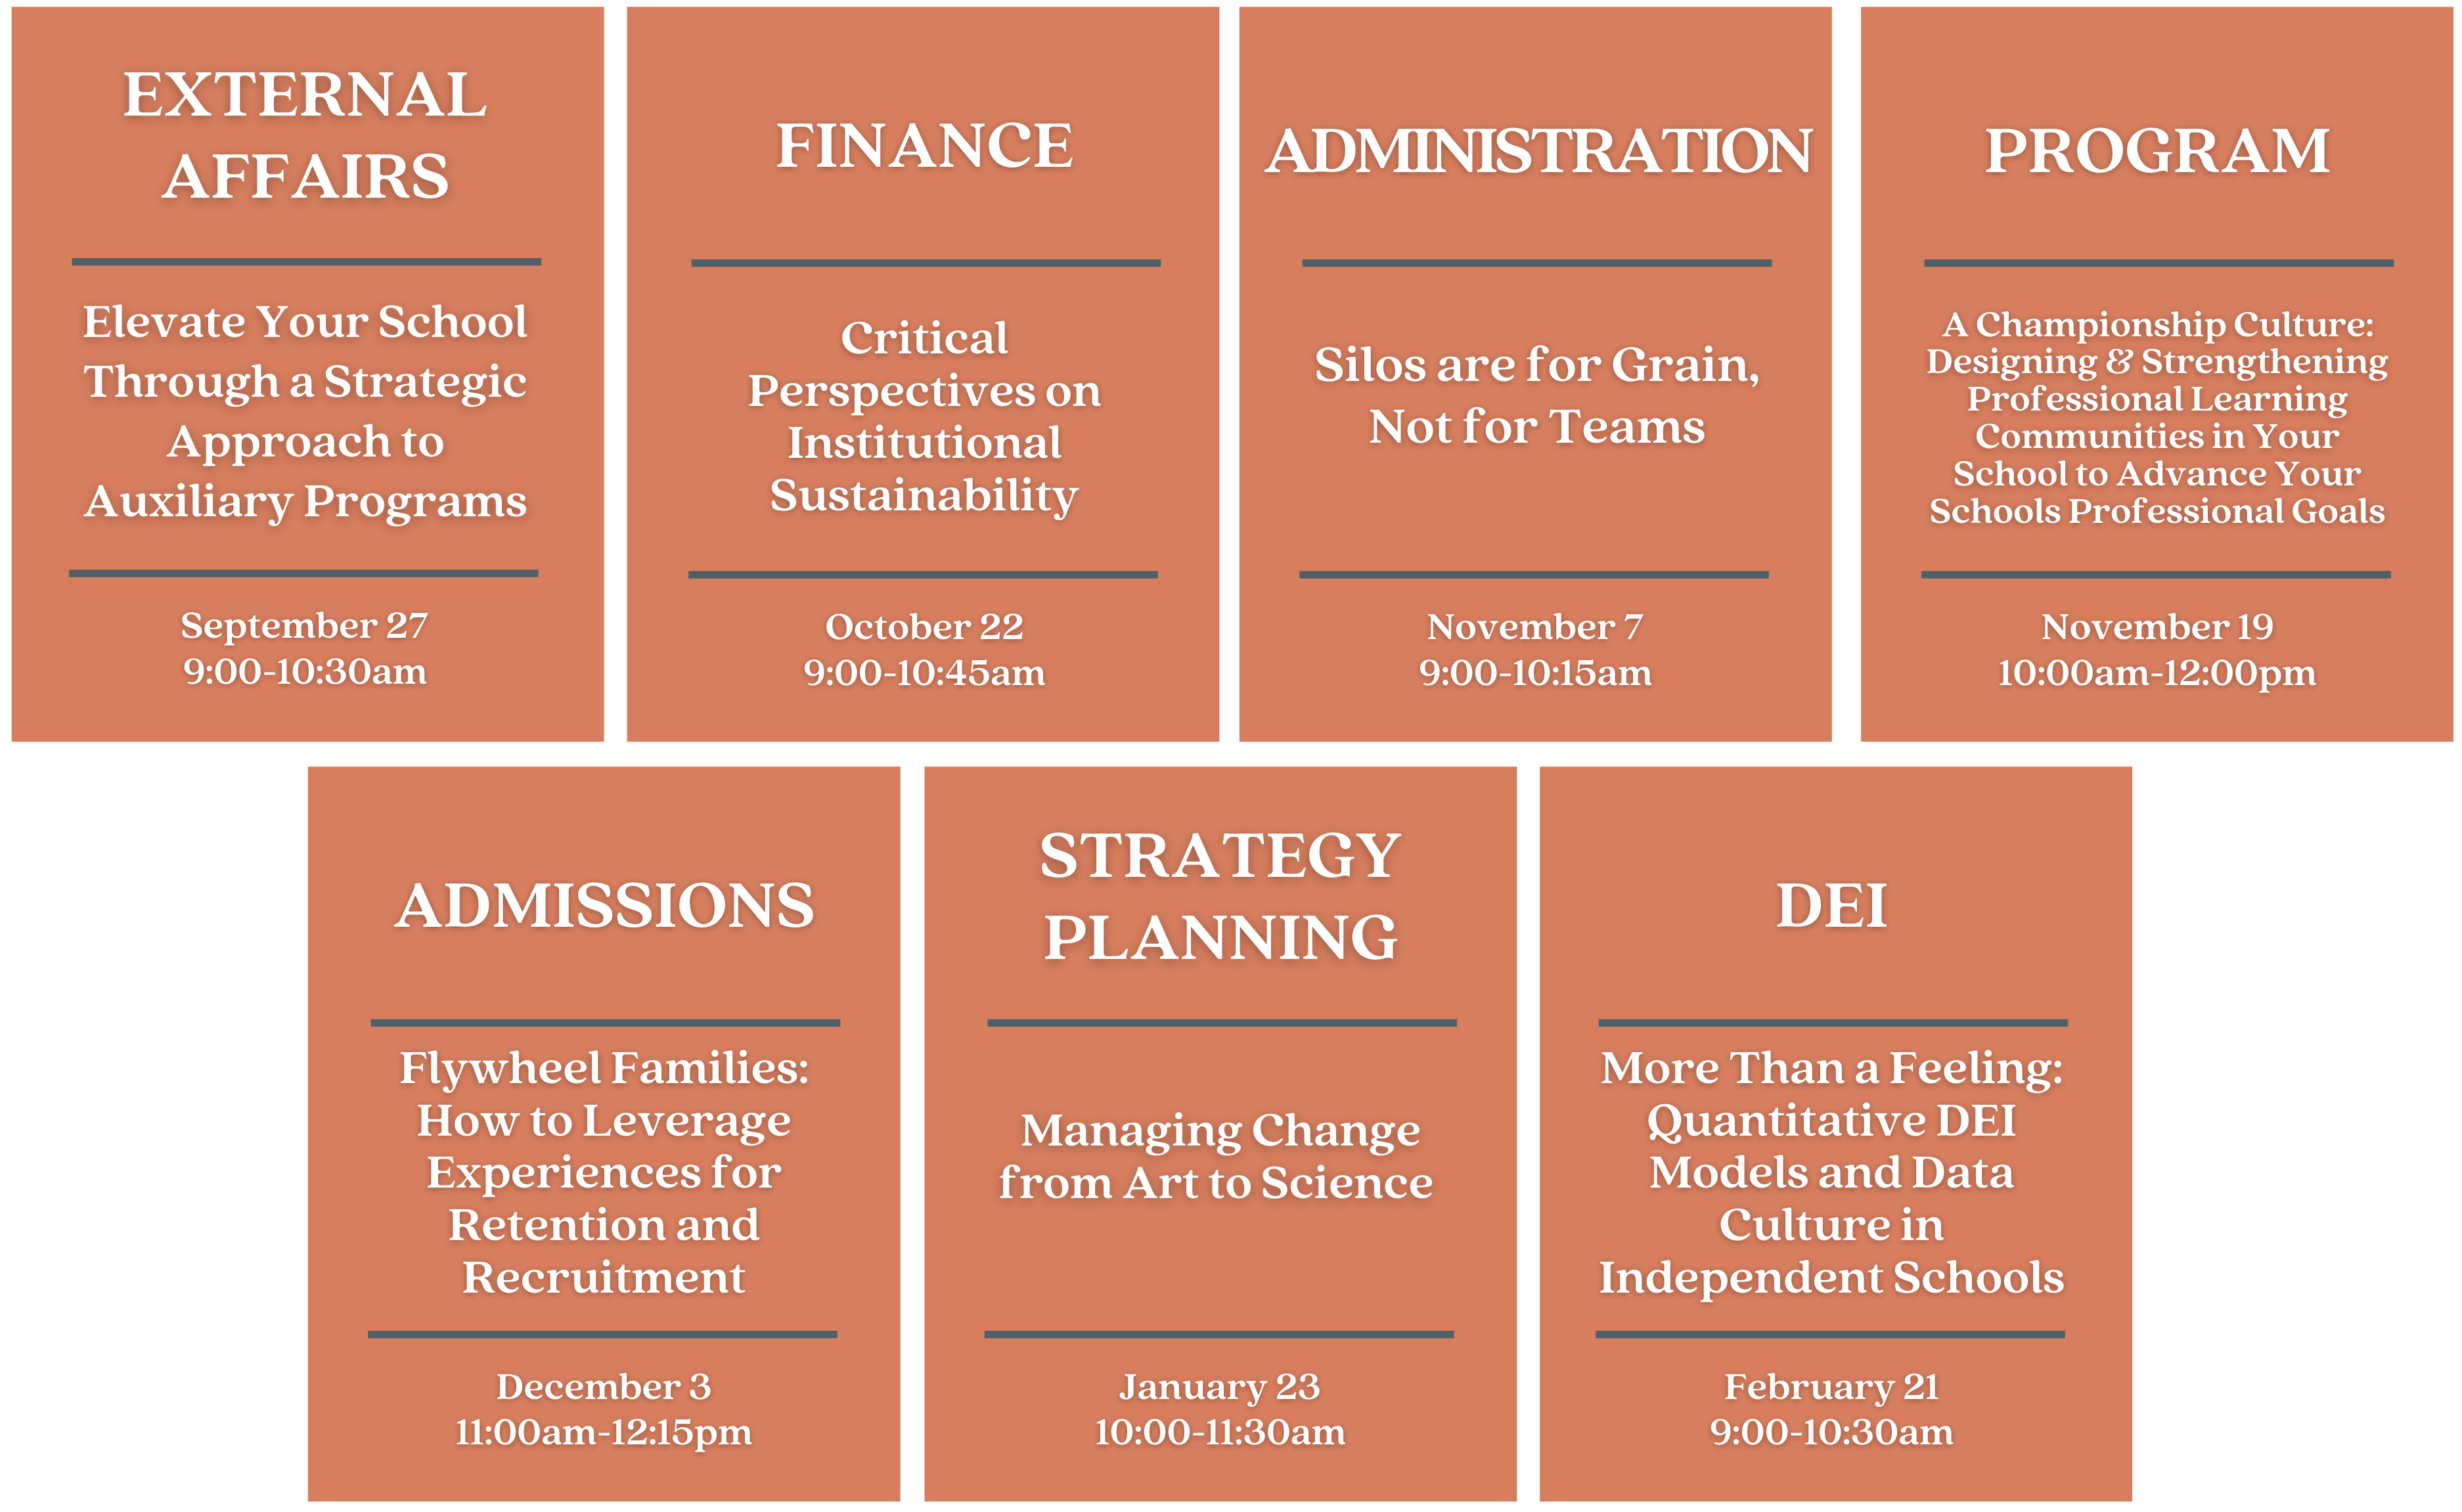The width and height of the screenshot is (2462, 1512).
Task: Select Flywheel Families session title
Action: click(604, 1172)
